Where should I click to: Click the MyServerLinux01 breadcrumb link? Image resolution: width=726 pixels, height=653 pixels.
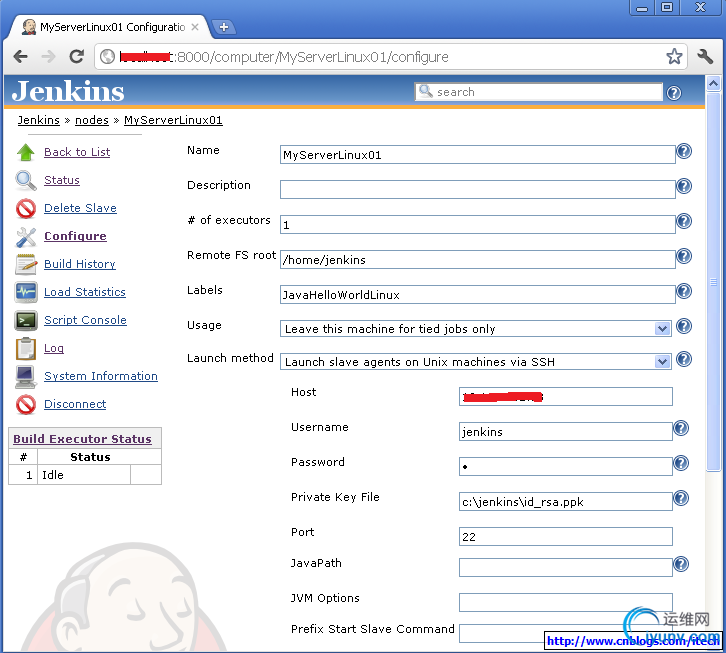coord(173,120)
